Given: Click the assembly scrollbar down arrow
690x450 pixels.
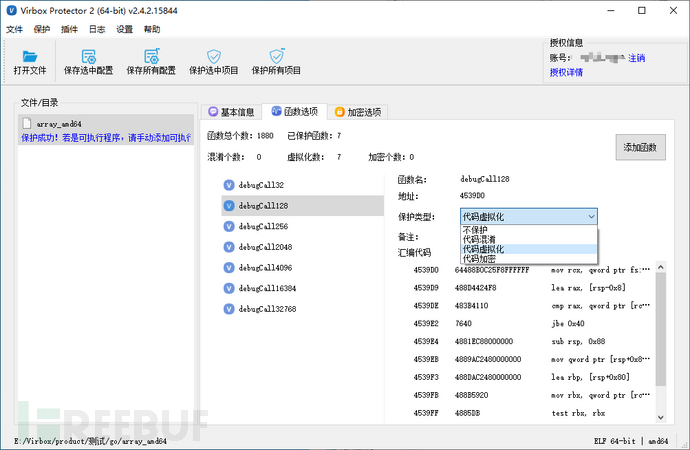Looking at the screenshot, I should click(x=661, y=417).
